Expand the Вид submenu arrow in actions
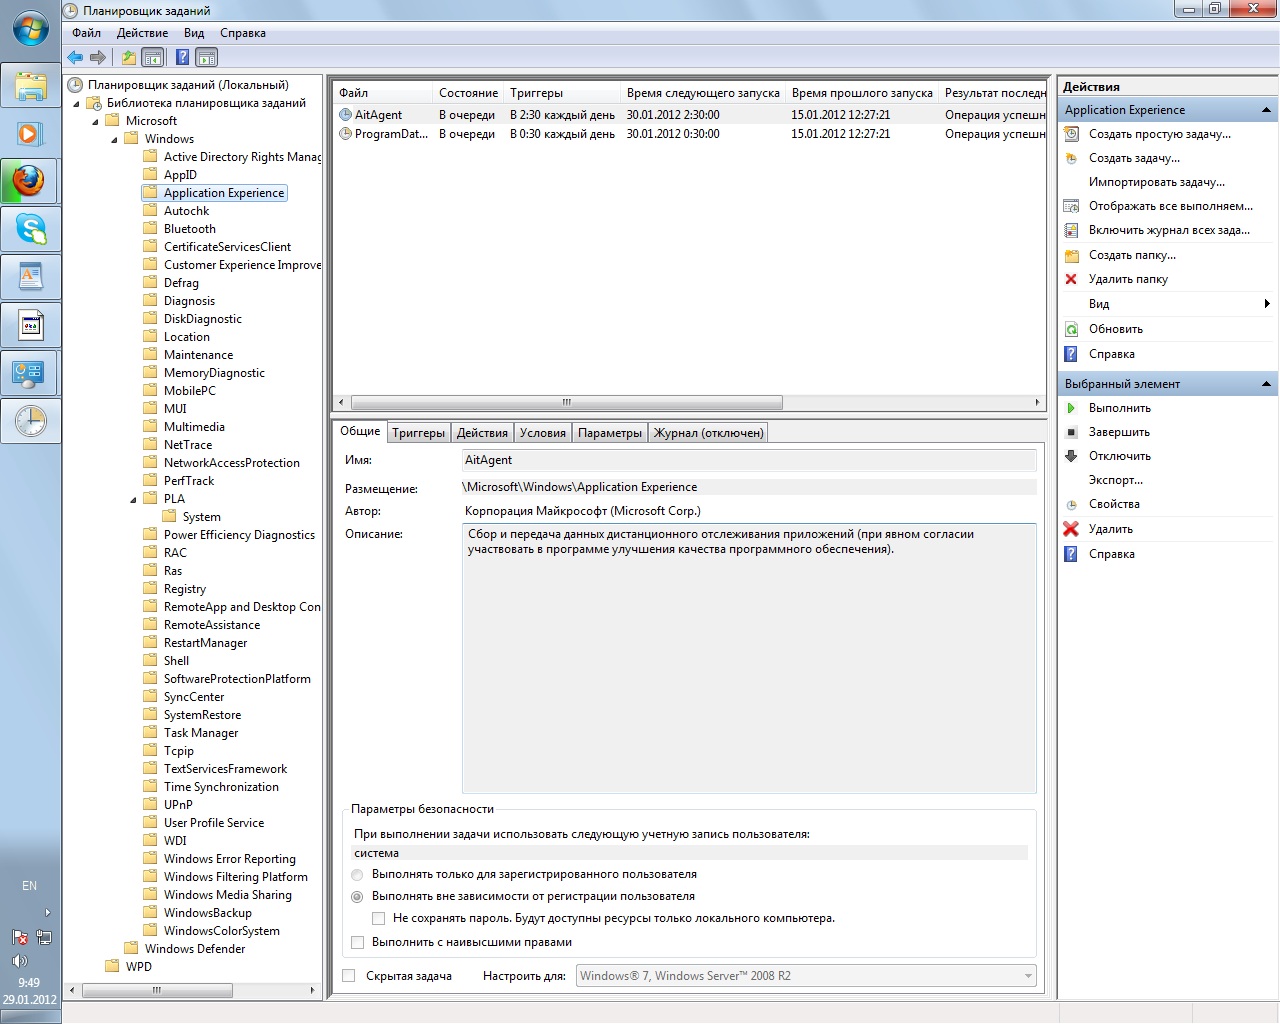 click(1267, 304)
